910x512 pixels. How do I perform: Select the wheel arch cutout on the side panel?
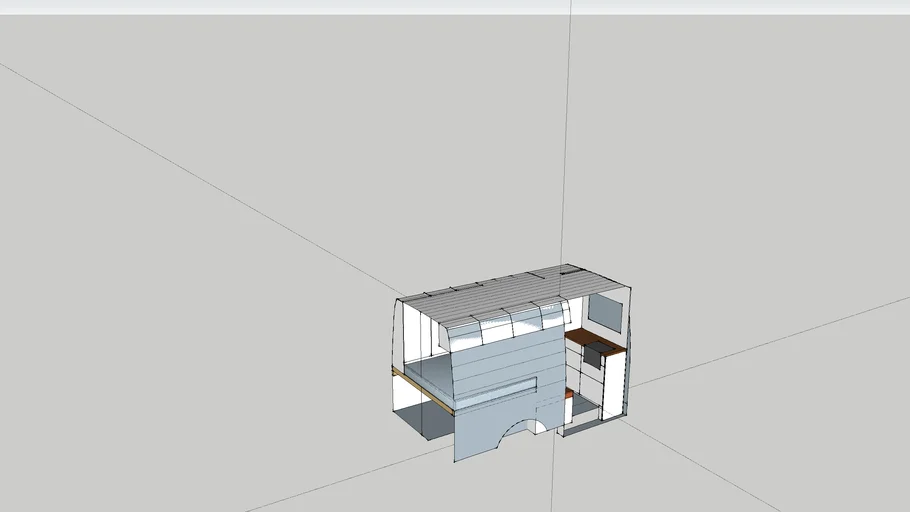click(520, 430)
